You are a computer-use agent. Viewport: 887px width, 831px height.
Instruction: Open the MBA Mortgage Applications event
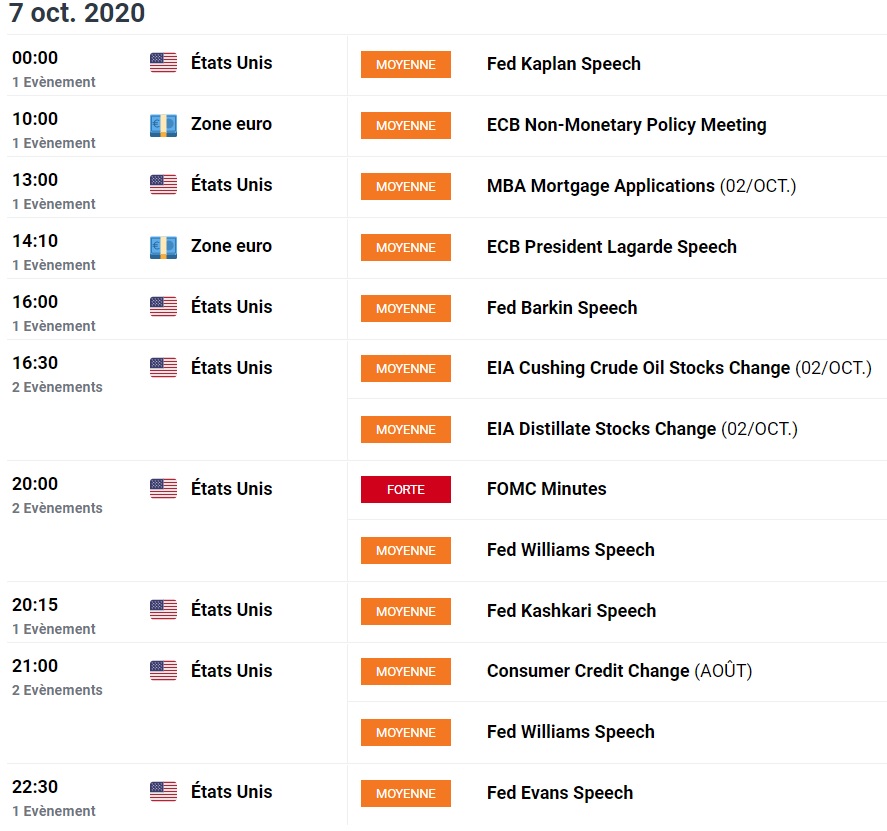pos(600,186)
